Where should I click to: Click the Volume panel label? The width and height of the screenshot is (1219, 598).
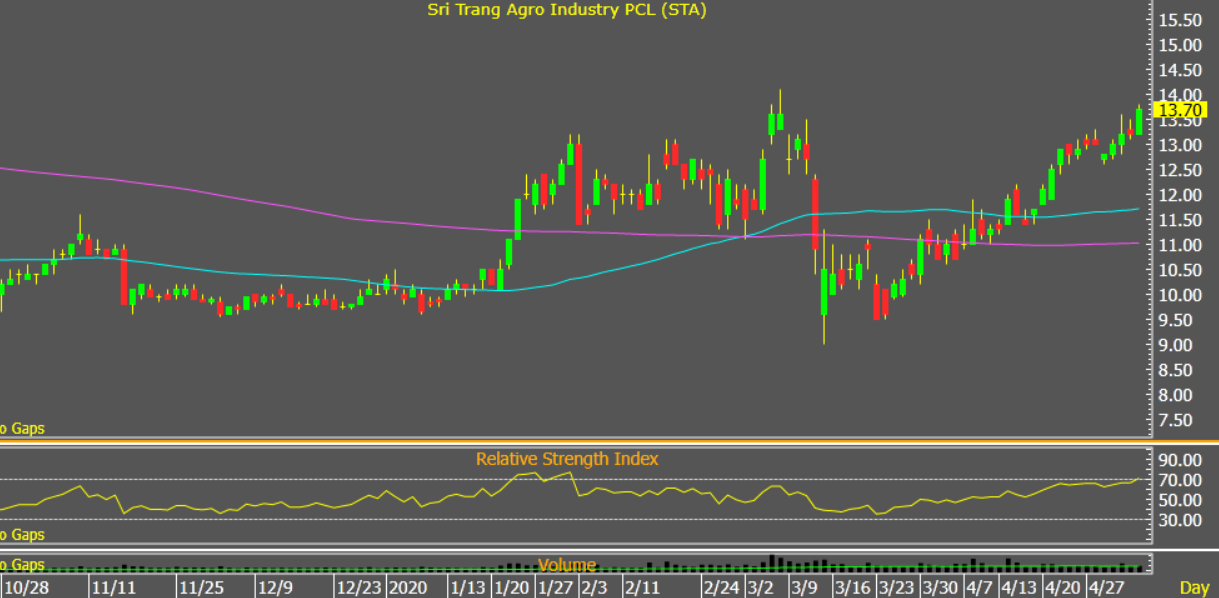point(567,566)
